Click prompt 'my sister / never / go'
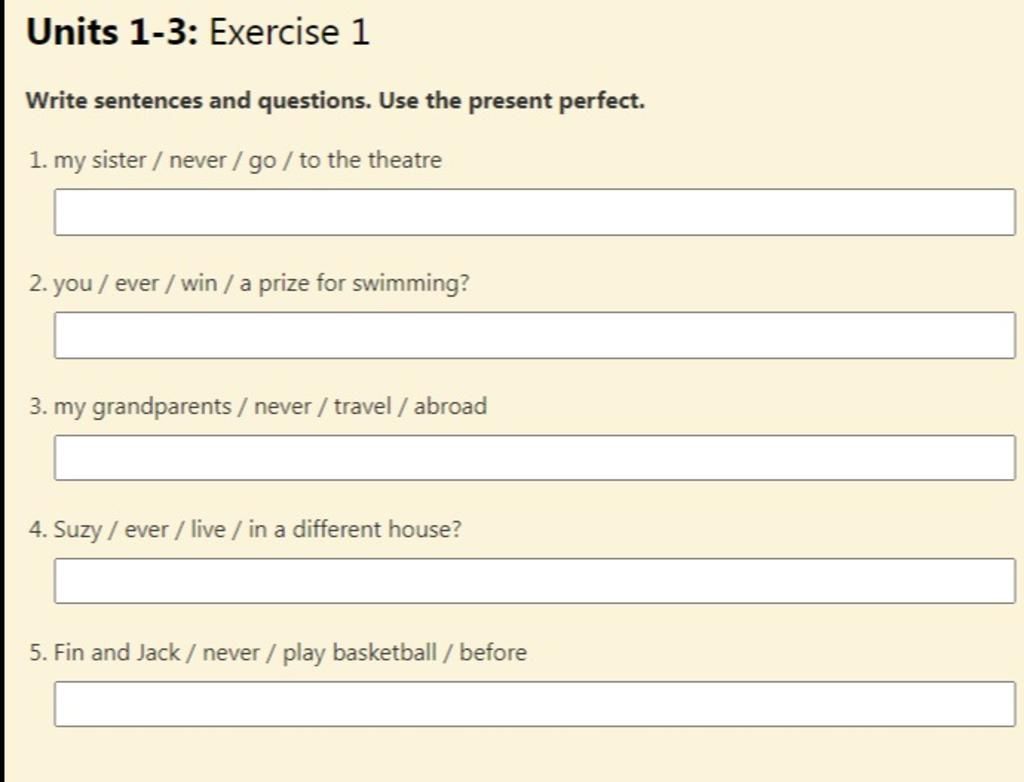1024x782 pixels. click(165, 161)
